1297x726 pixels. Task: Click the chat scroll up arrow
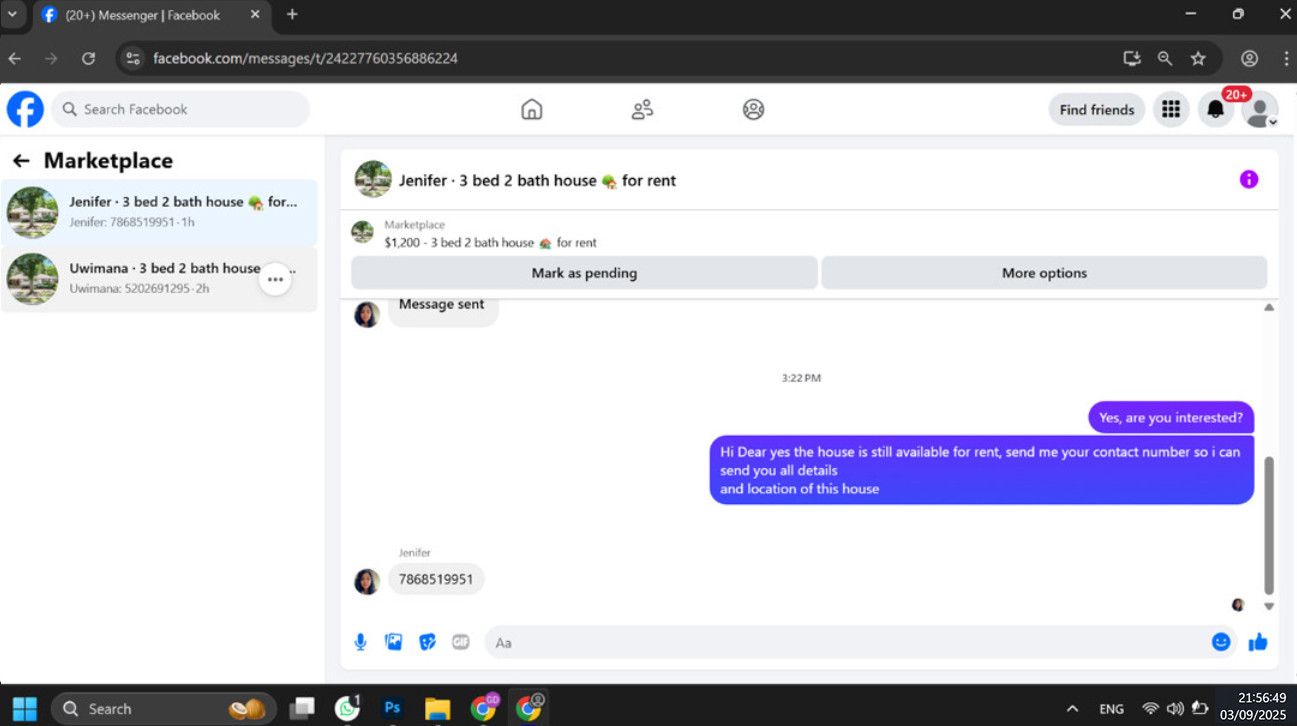1268,307
